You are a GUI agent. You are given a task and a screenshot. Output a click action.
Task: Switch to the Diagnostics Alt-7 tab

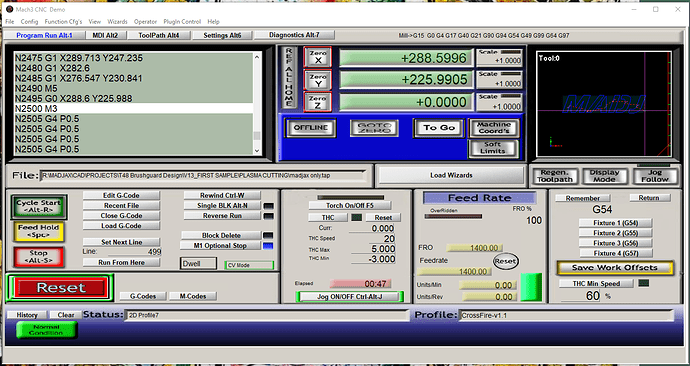(x=294, y=35)
